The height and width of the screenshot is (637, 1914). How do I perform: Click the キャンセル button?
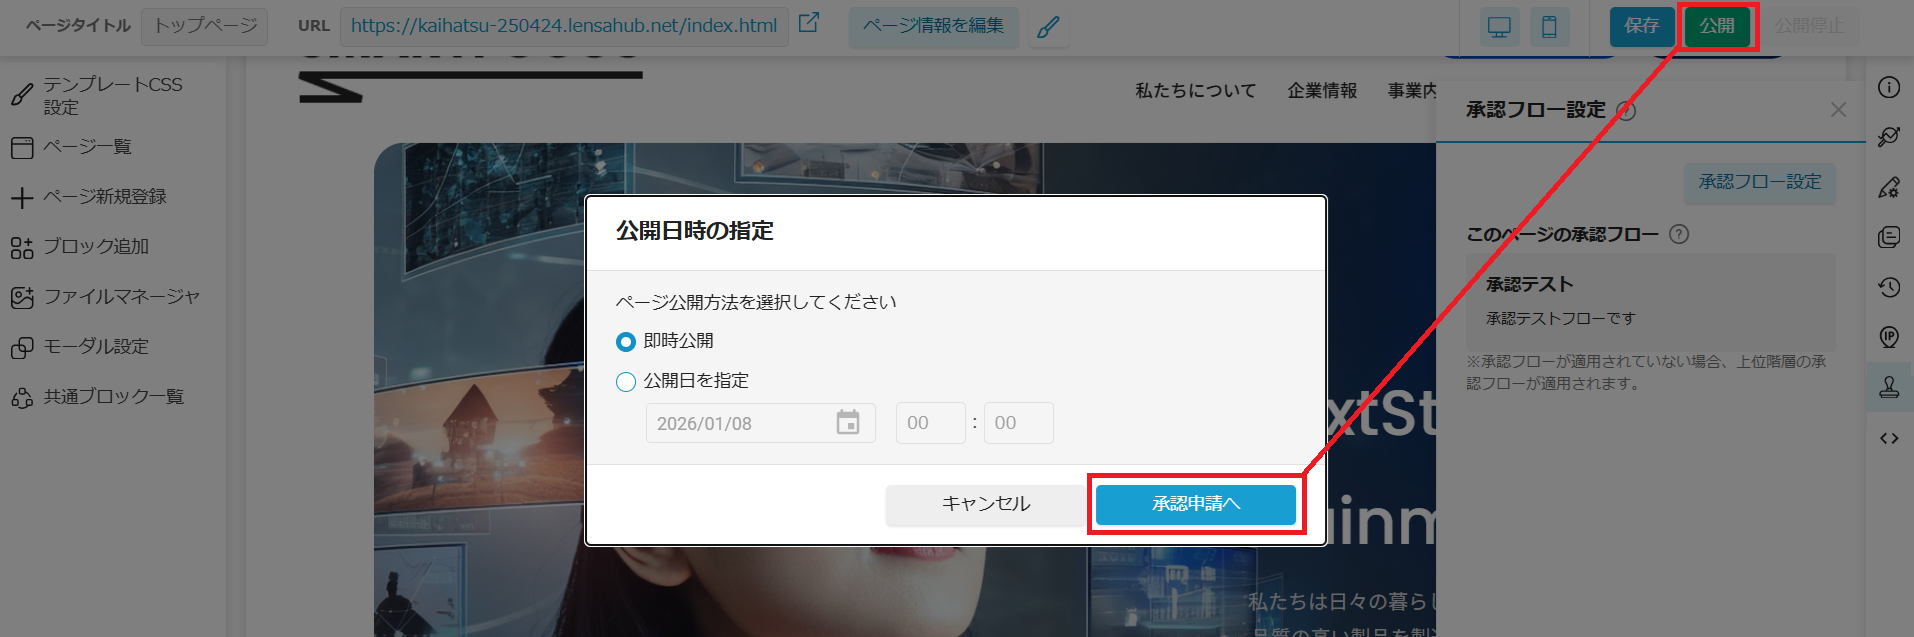tap(985, 504)
